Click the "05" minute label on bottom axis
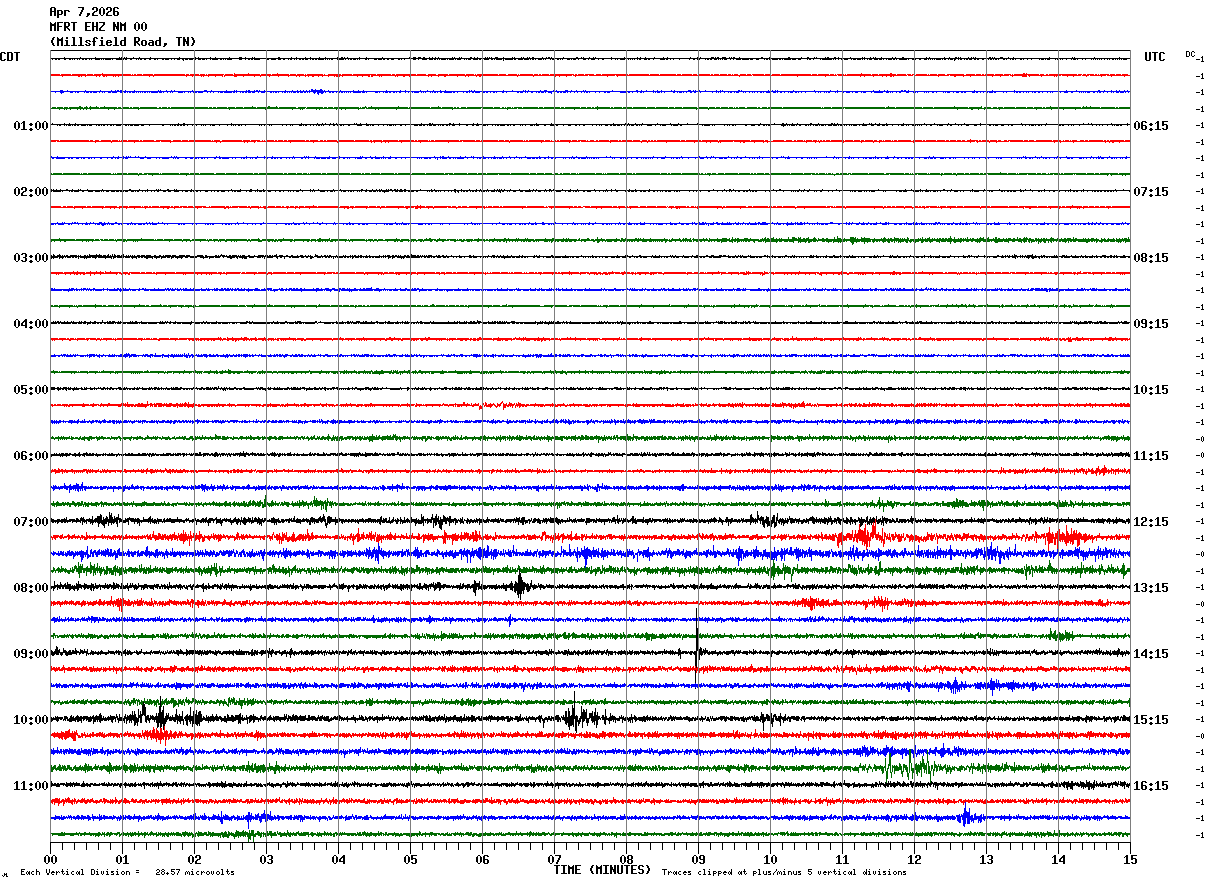 [410, 859]
